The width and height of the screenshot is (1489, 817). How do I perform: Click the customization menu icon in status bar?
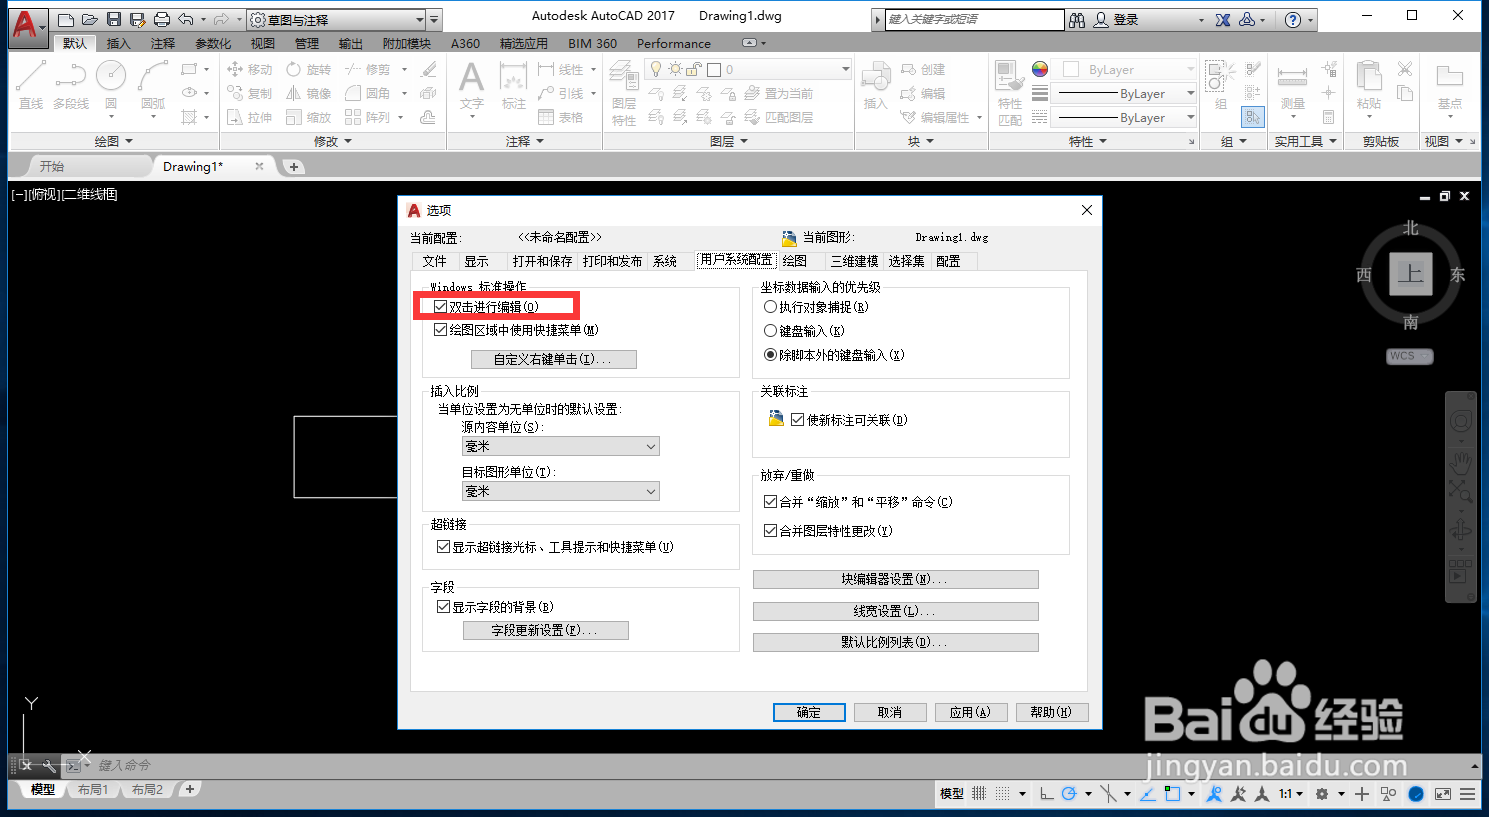(x=1467, y=794)
